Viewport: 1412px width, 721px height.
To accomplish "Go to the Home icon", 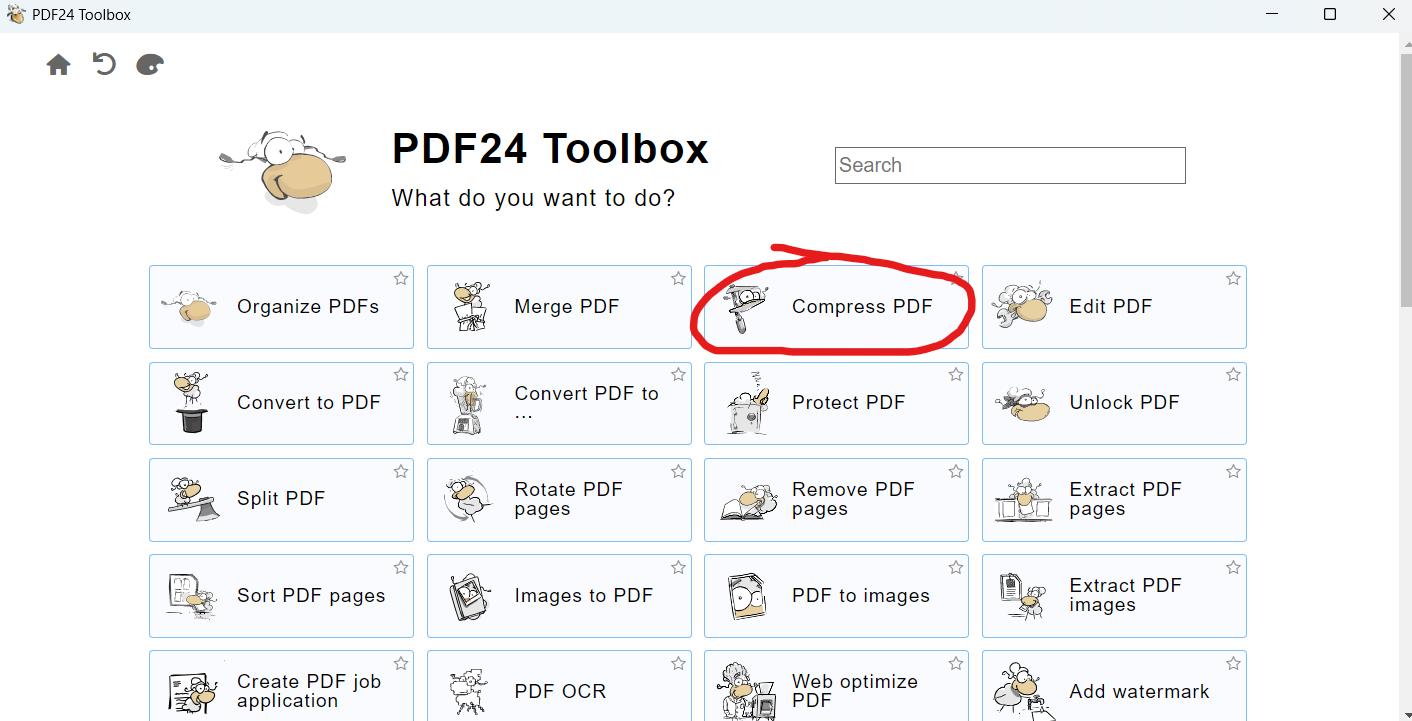I will click(59, 65).
